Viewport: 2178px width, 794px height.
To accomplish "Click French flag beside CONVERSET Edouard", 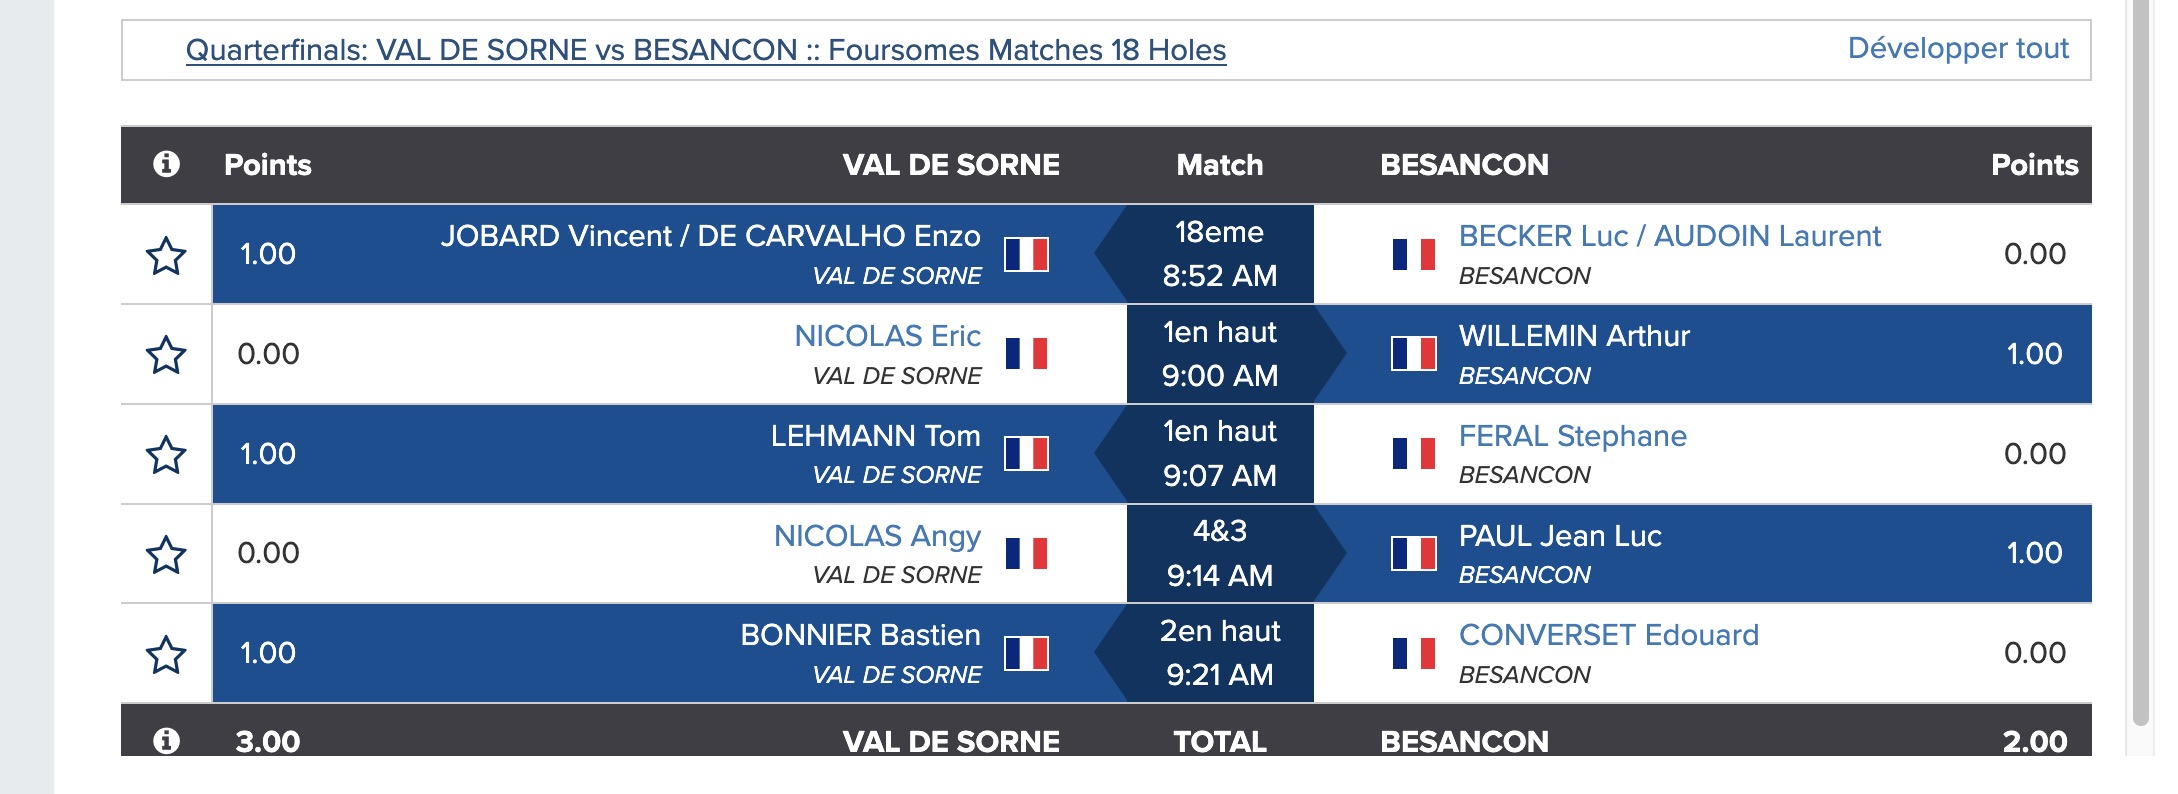I will pos(1414,654).
